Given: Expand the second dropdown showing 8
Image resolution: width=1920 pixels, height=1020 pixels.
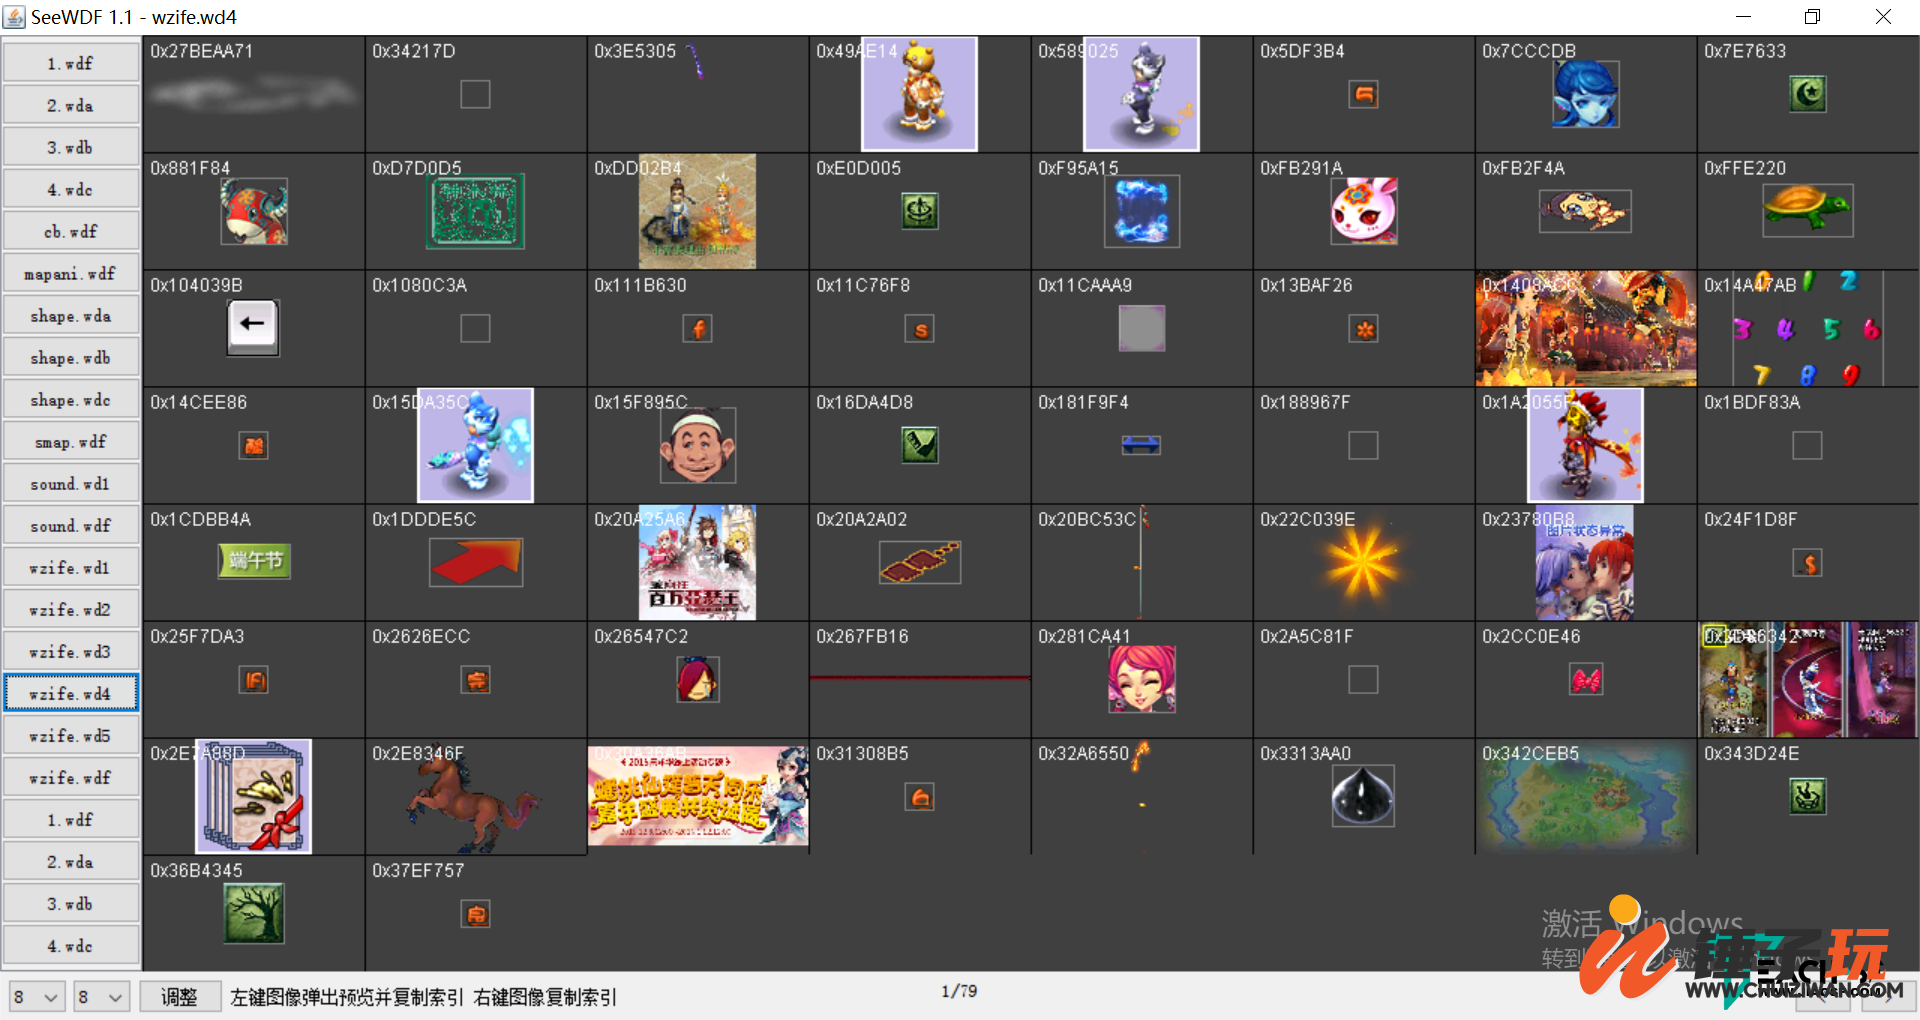Looking at the screenshot, I should 102,997.
